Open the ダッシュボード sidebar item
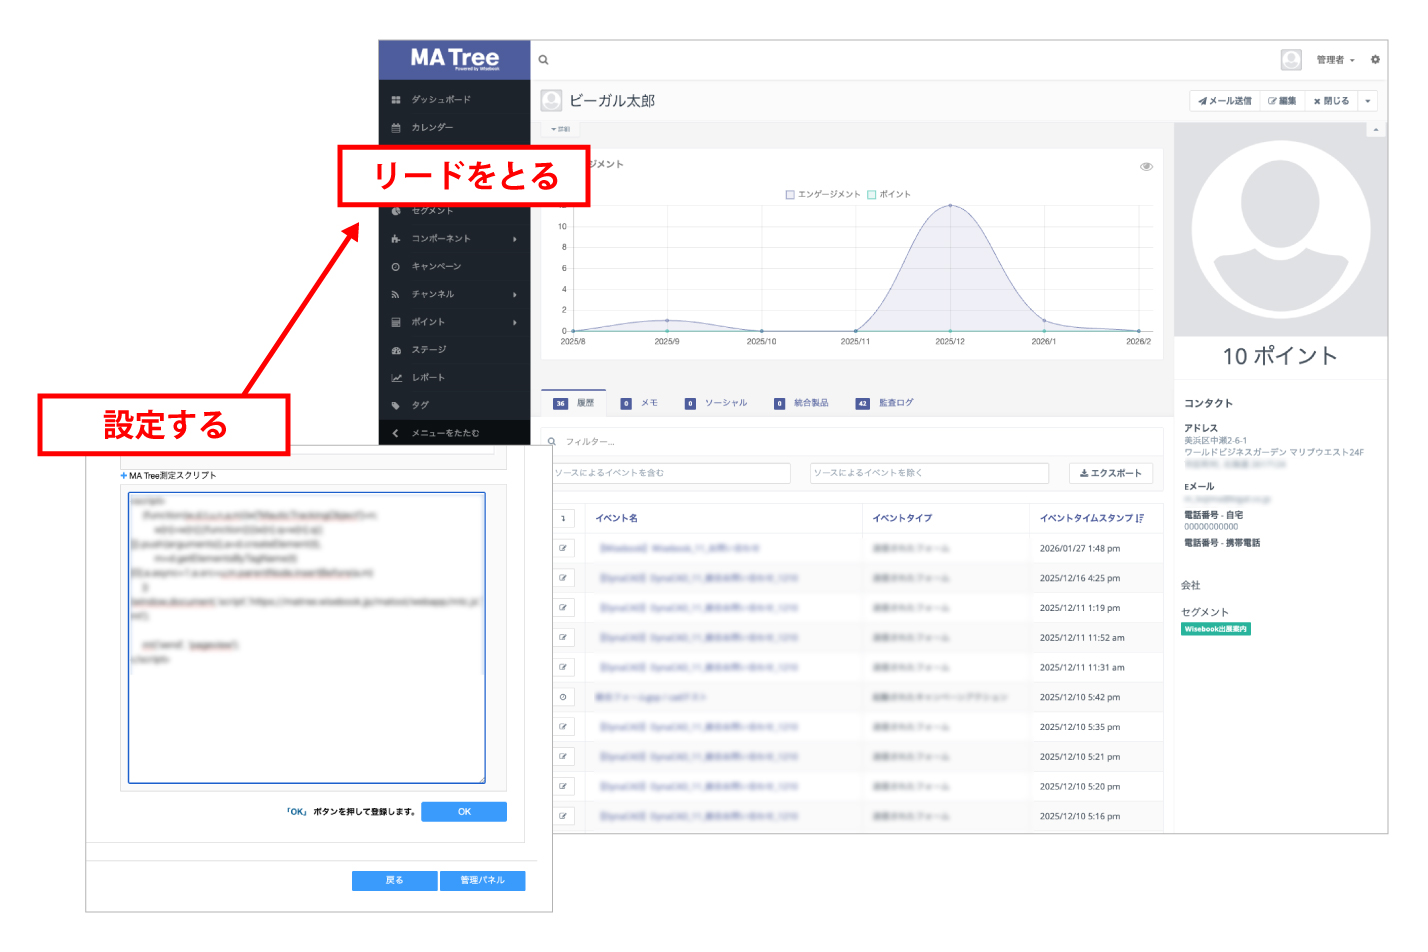The height and width of the screenshot is (952, 1428). (x=440, y=100)
